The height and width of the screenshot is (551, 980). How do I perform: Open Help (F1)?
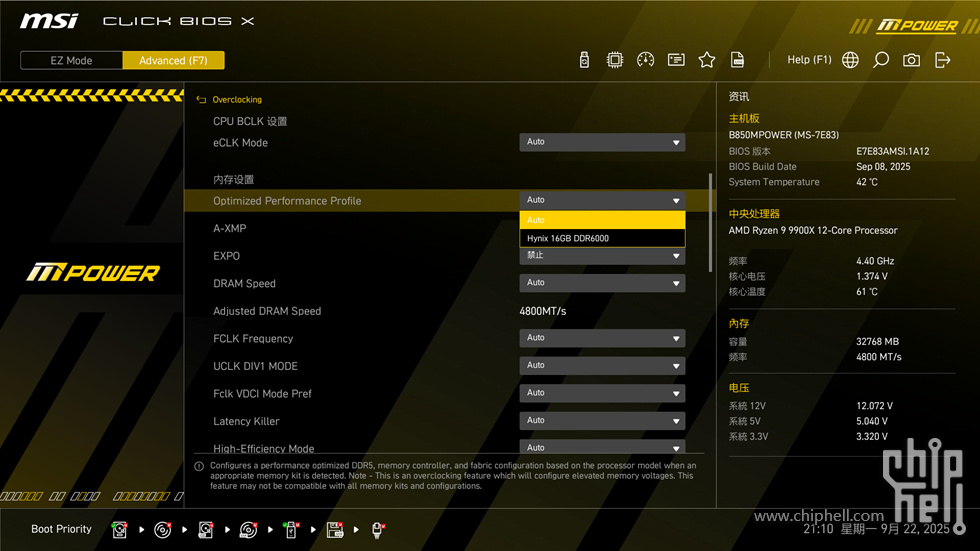(x=809, y=60)
